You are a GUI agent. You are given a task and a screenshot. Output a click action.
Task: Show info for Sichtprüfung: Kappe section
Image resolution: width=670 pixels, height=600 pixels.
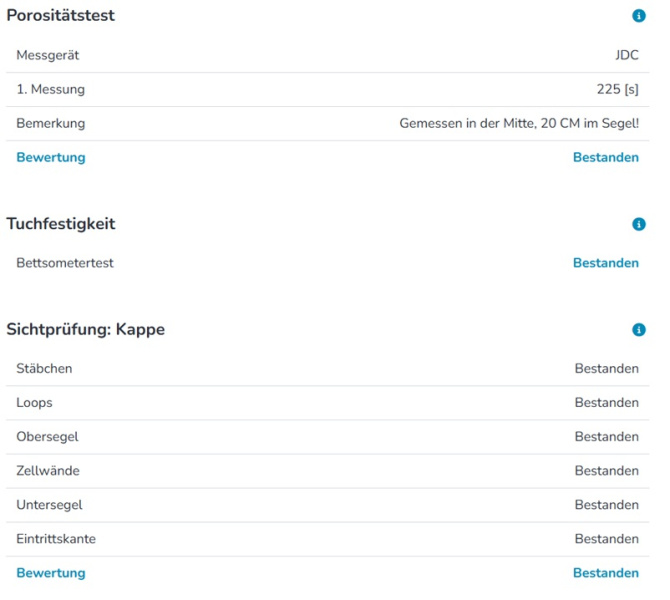point(639,330)
